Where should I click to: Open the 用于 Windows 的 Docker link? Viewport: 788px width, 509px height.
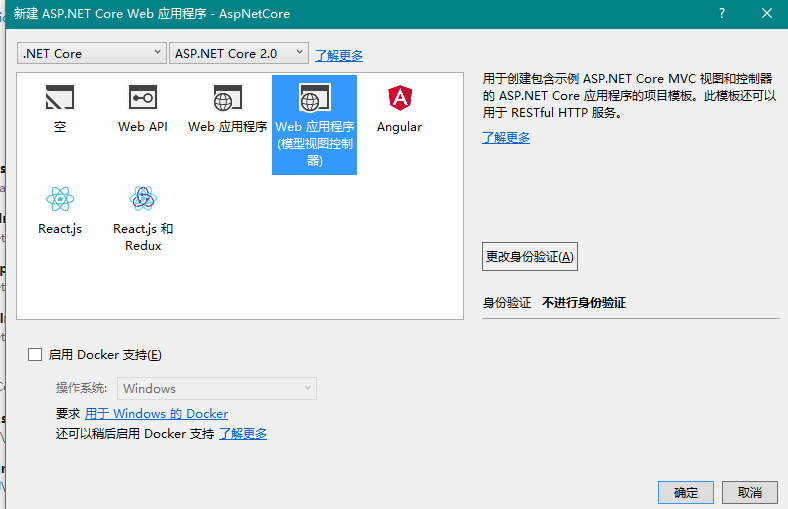pos(156,414)
